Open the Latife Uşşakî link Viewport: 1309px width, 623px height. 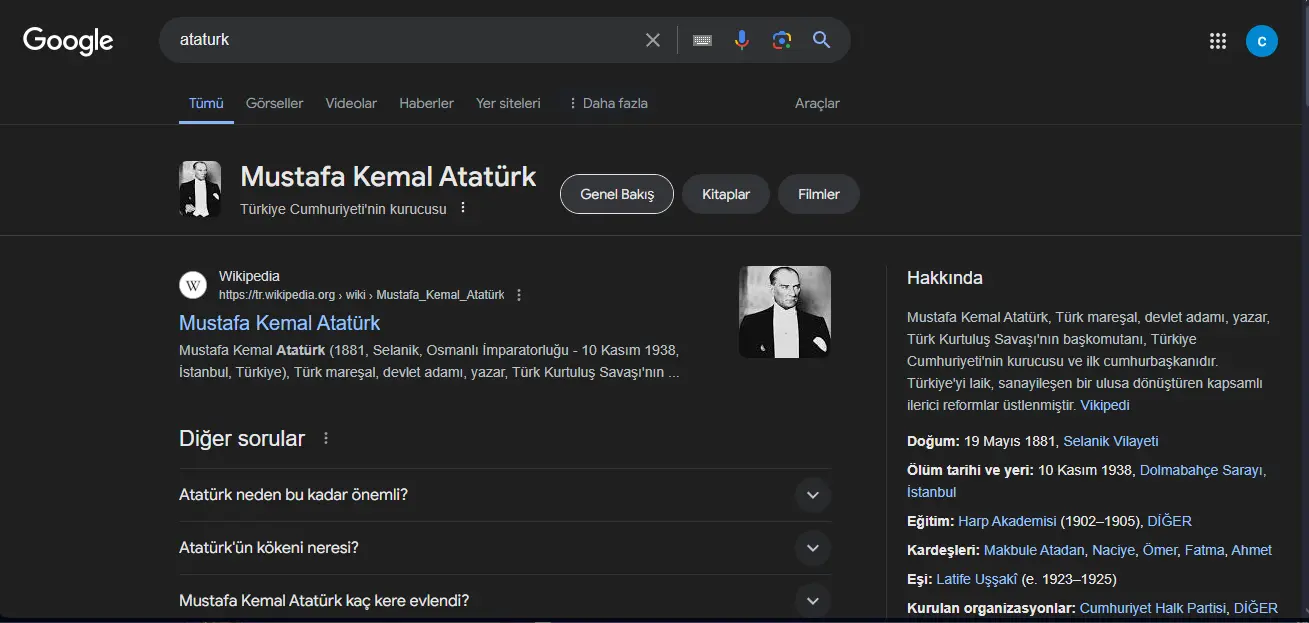977,579
